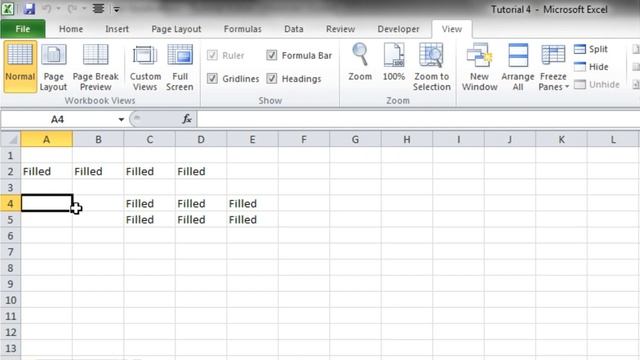Select cell C4 containing Filled

tap(149, 203)
